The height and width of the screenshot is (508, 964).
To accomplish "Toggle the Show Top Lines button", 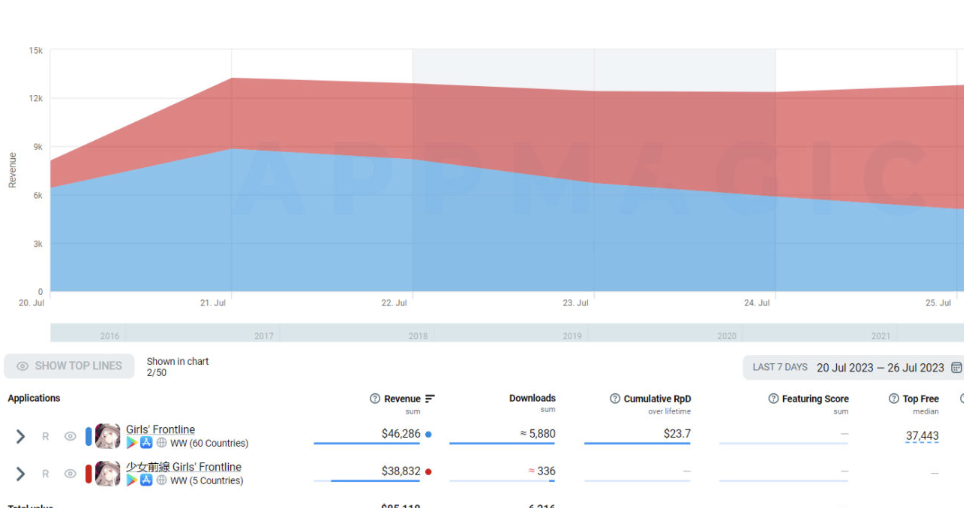I will click(x=69, y=366).
